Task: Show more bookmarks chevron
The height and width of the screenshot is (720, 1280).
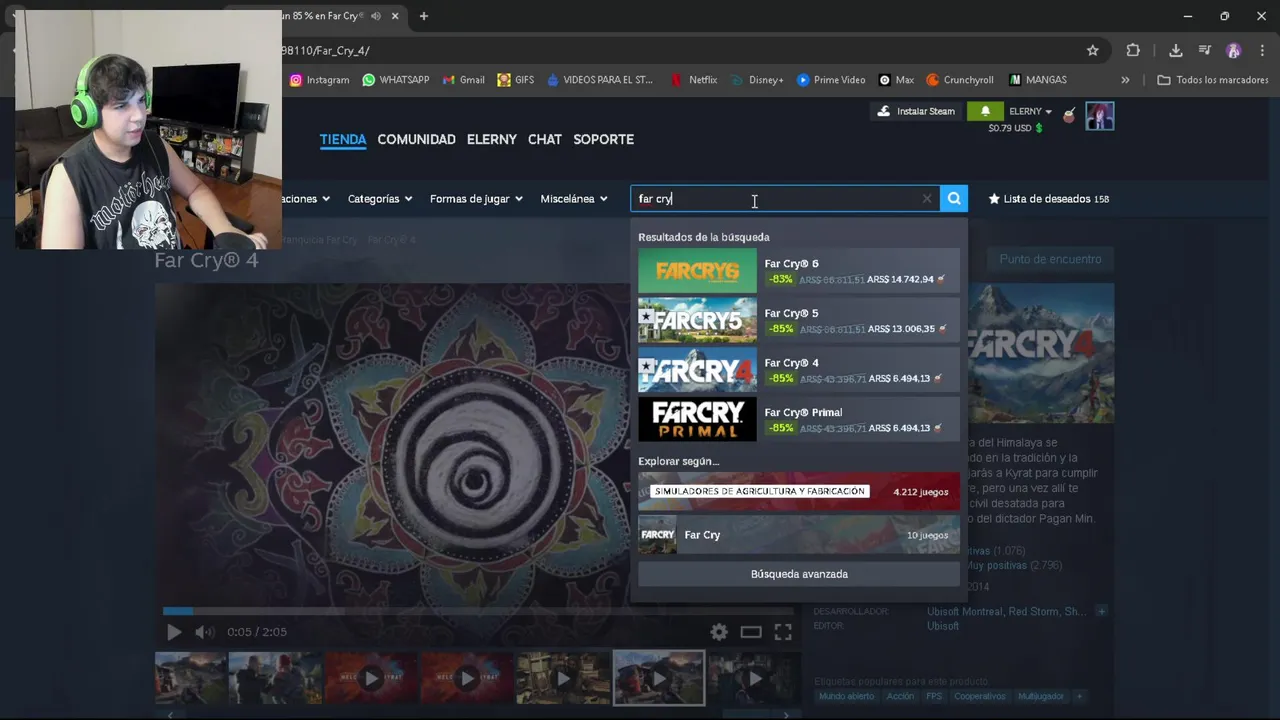Action: 1125,80
